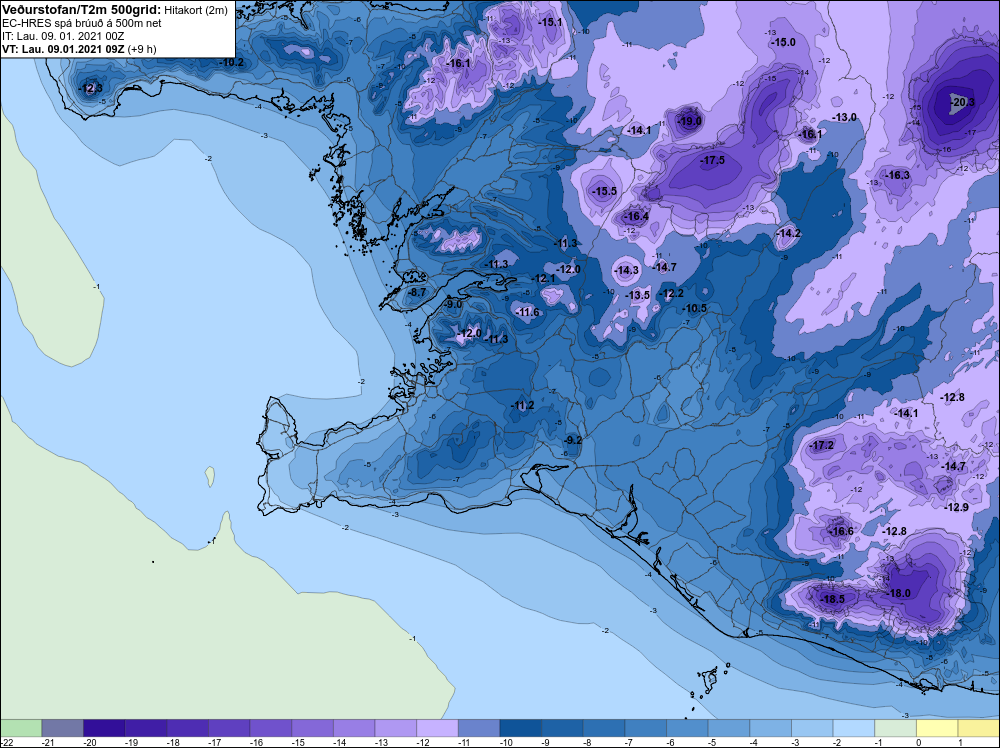Viewport: 1000px width, 748px height.
Task: Click the -18.5 temperature label
Action: 832,599
